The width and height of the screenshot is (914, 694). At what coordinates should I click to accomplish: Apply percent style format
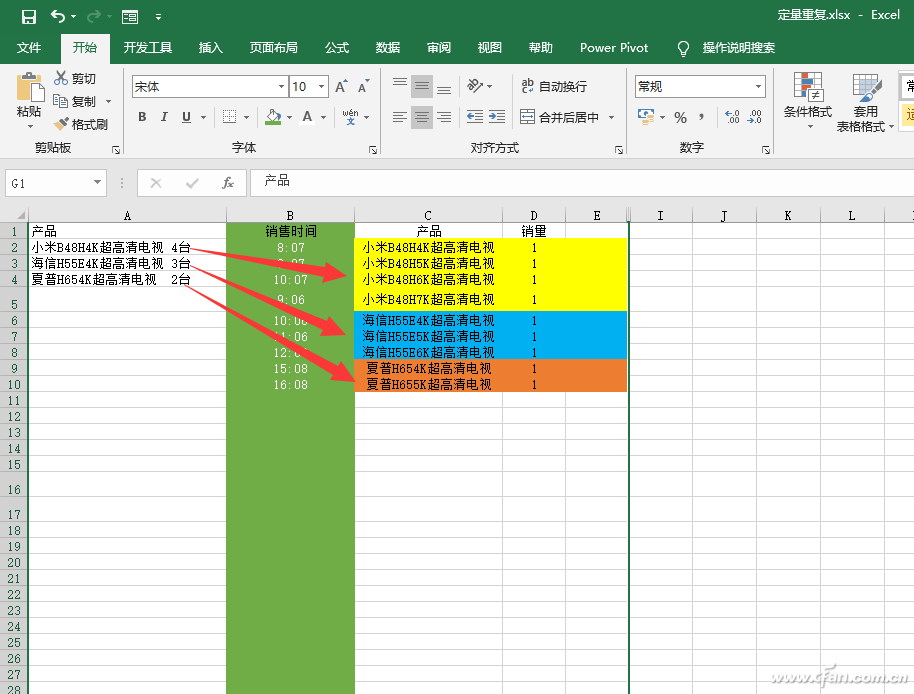click(680, 117)
